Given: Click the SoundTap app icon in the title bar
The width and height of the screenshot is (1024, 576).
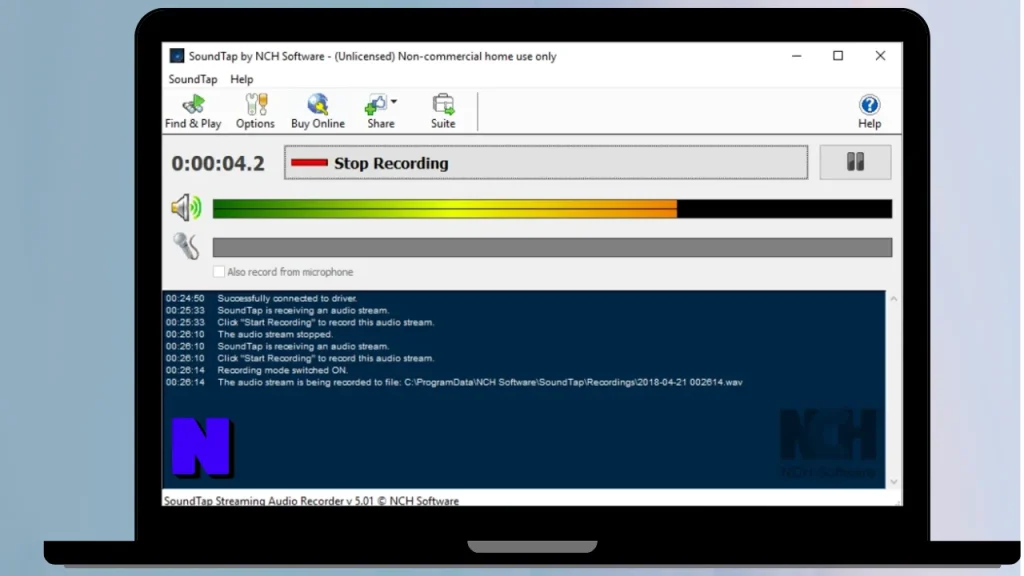Looking at the screenshot, I should (176, 56).
